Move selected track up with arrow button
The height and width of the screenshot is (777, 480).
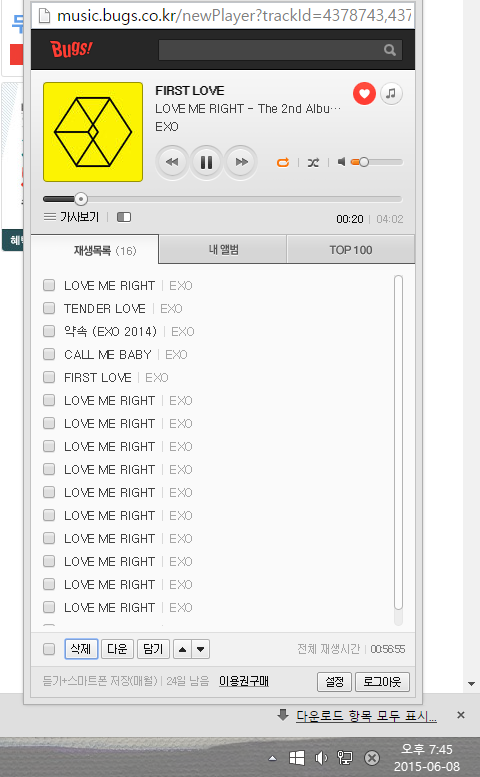[x=182, y=649]
